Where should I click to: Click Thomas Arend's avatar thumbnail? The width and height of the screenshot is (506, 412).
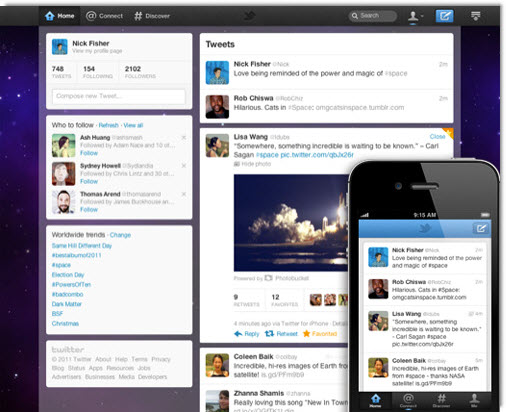point(64,202)
